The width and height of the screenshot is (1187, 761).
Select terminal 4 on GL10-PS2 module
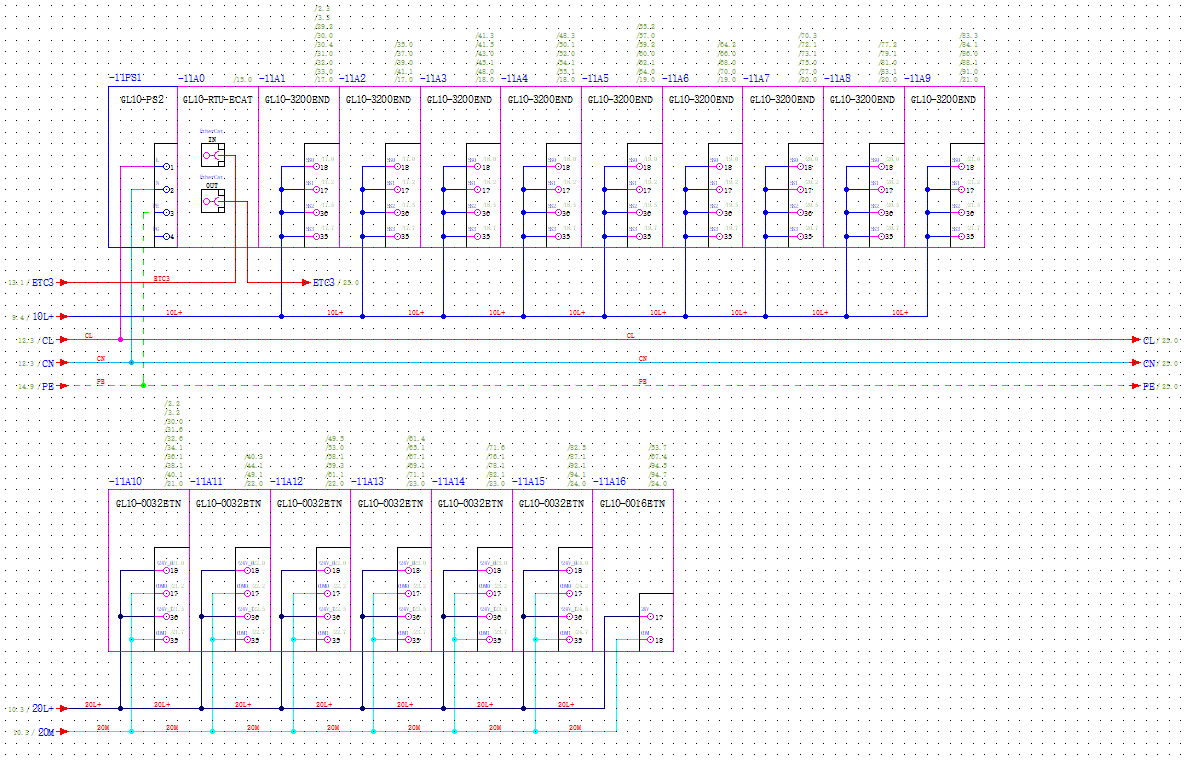point(167,237)
